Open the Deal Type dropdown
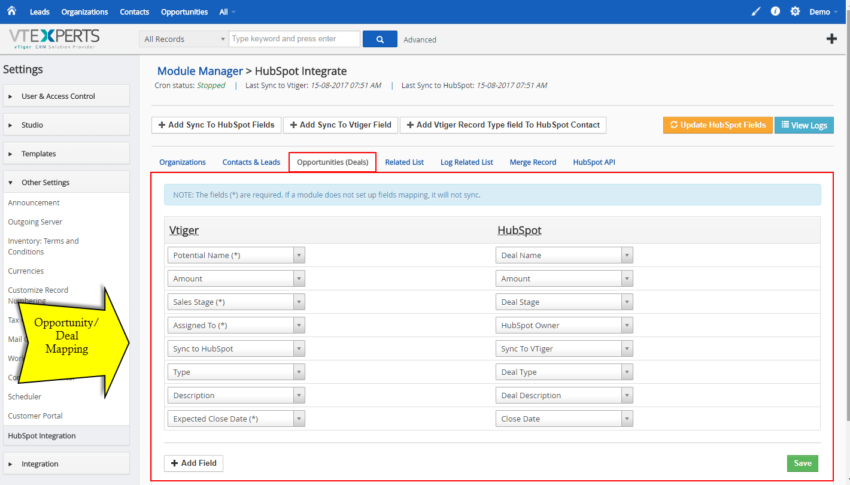This screenshot has height=485, width=850. (x=564, y=372)
